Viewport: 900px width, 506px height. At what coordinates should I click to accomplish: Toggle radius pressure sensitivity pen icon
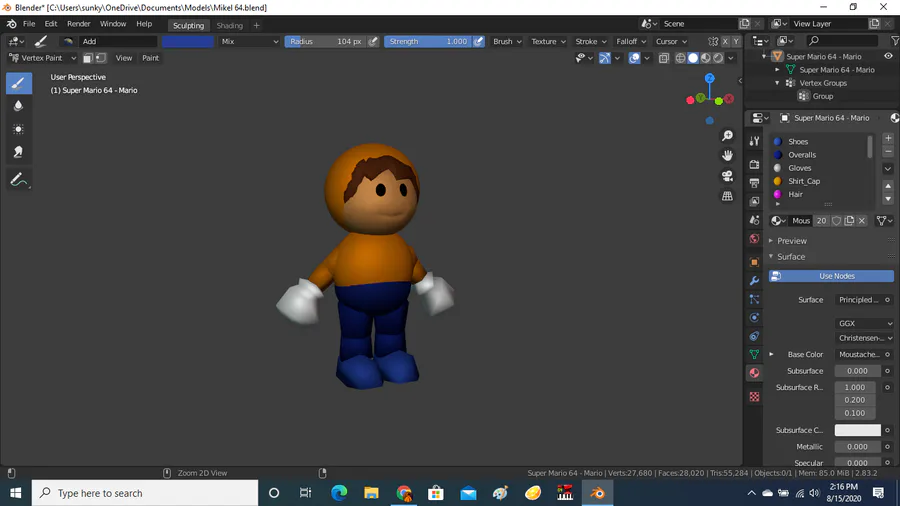pos(373,41)
